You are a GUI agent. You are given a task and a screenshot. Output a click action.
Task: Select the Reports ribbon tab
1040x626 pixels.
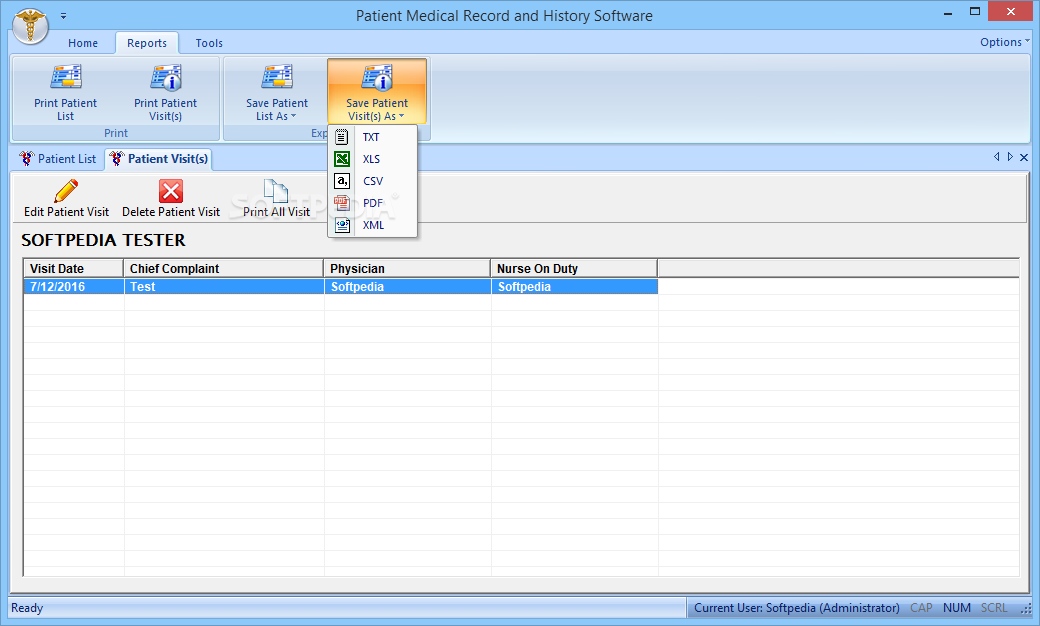[147, 43]
